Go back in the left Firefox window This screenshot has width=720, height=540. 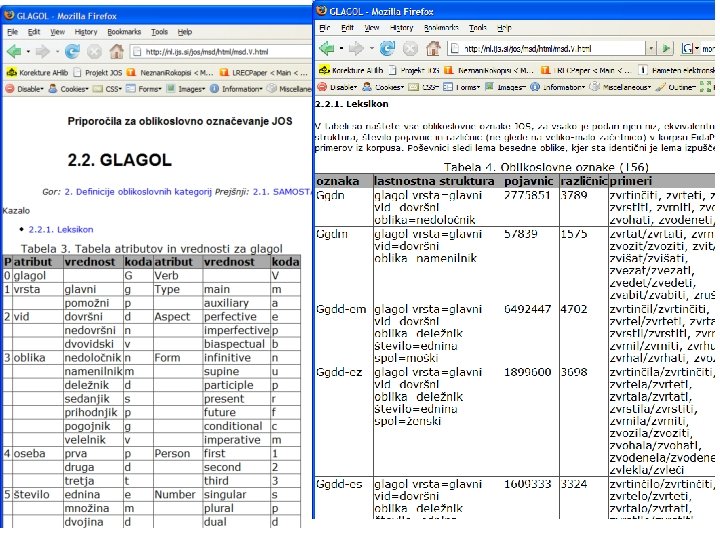14,51
